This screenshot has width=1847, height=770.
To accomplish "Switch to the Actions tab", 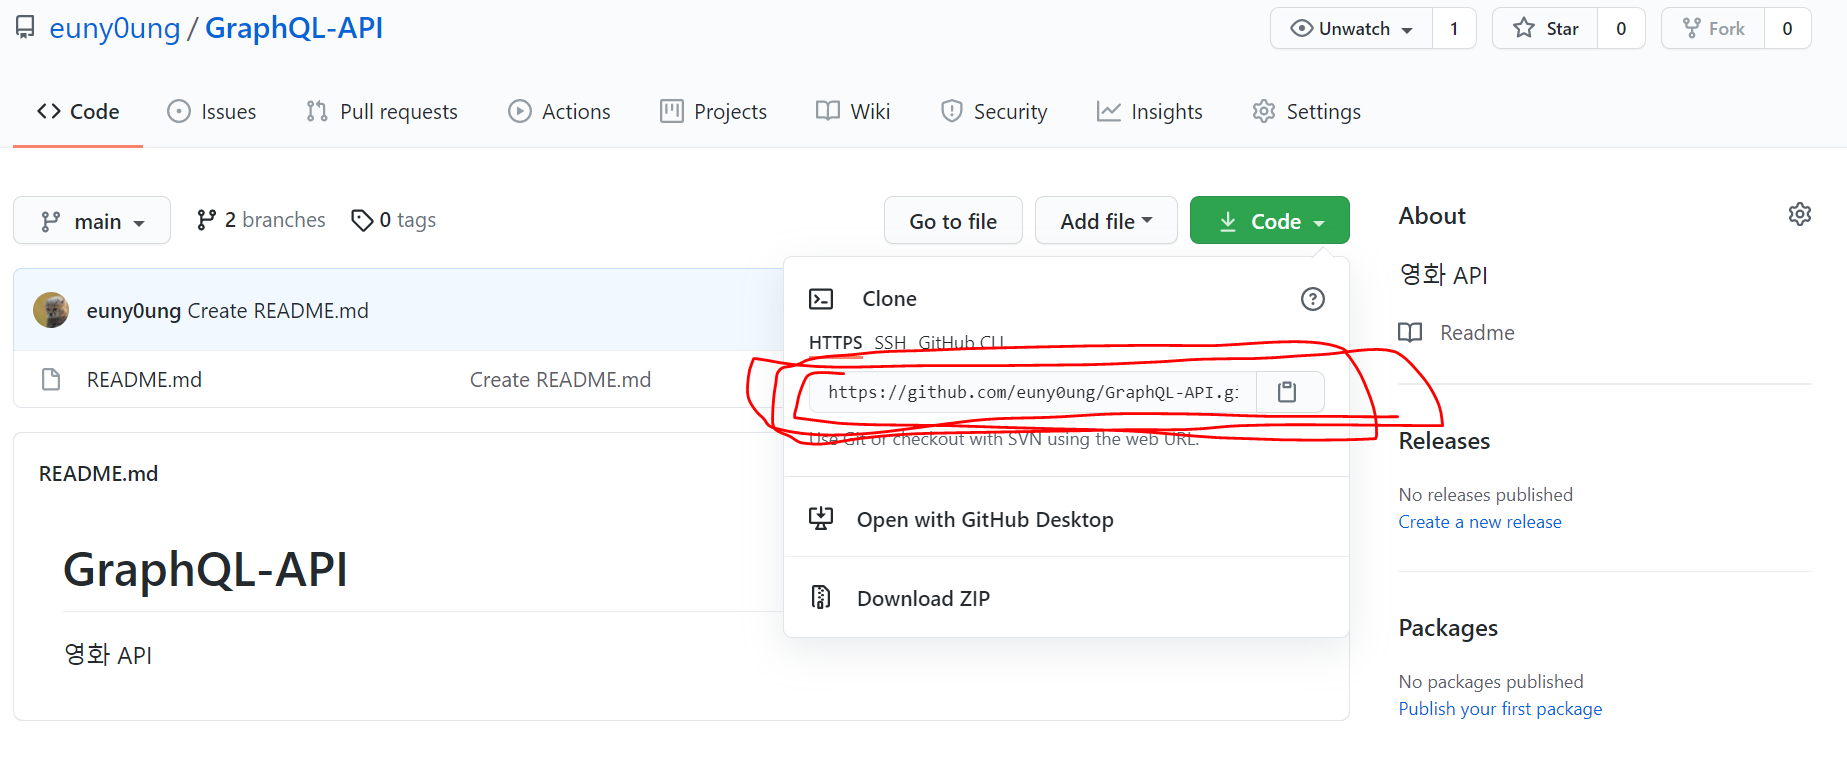I will click(559, 112).
